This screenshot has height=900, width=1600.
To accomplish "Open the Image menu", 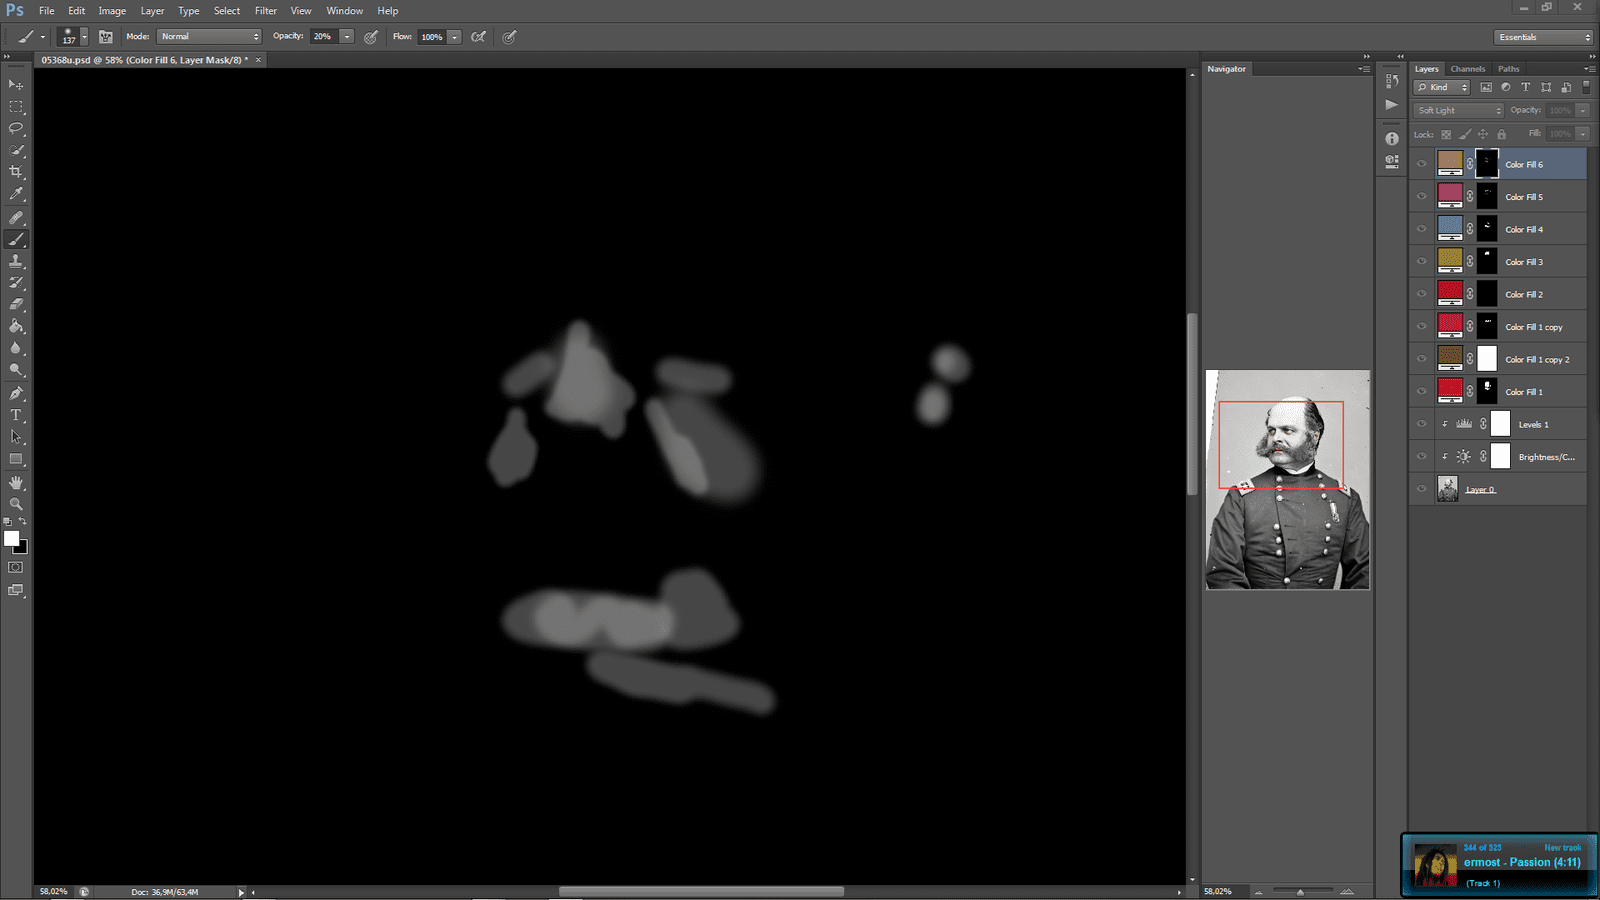I will 112,11.
